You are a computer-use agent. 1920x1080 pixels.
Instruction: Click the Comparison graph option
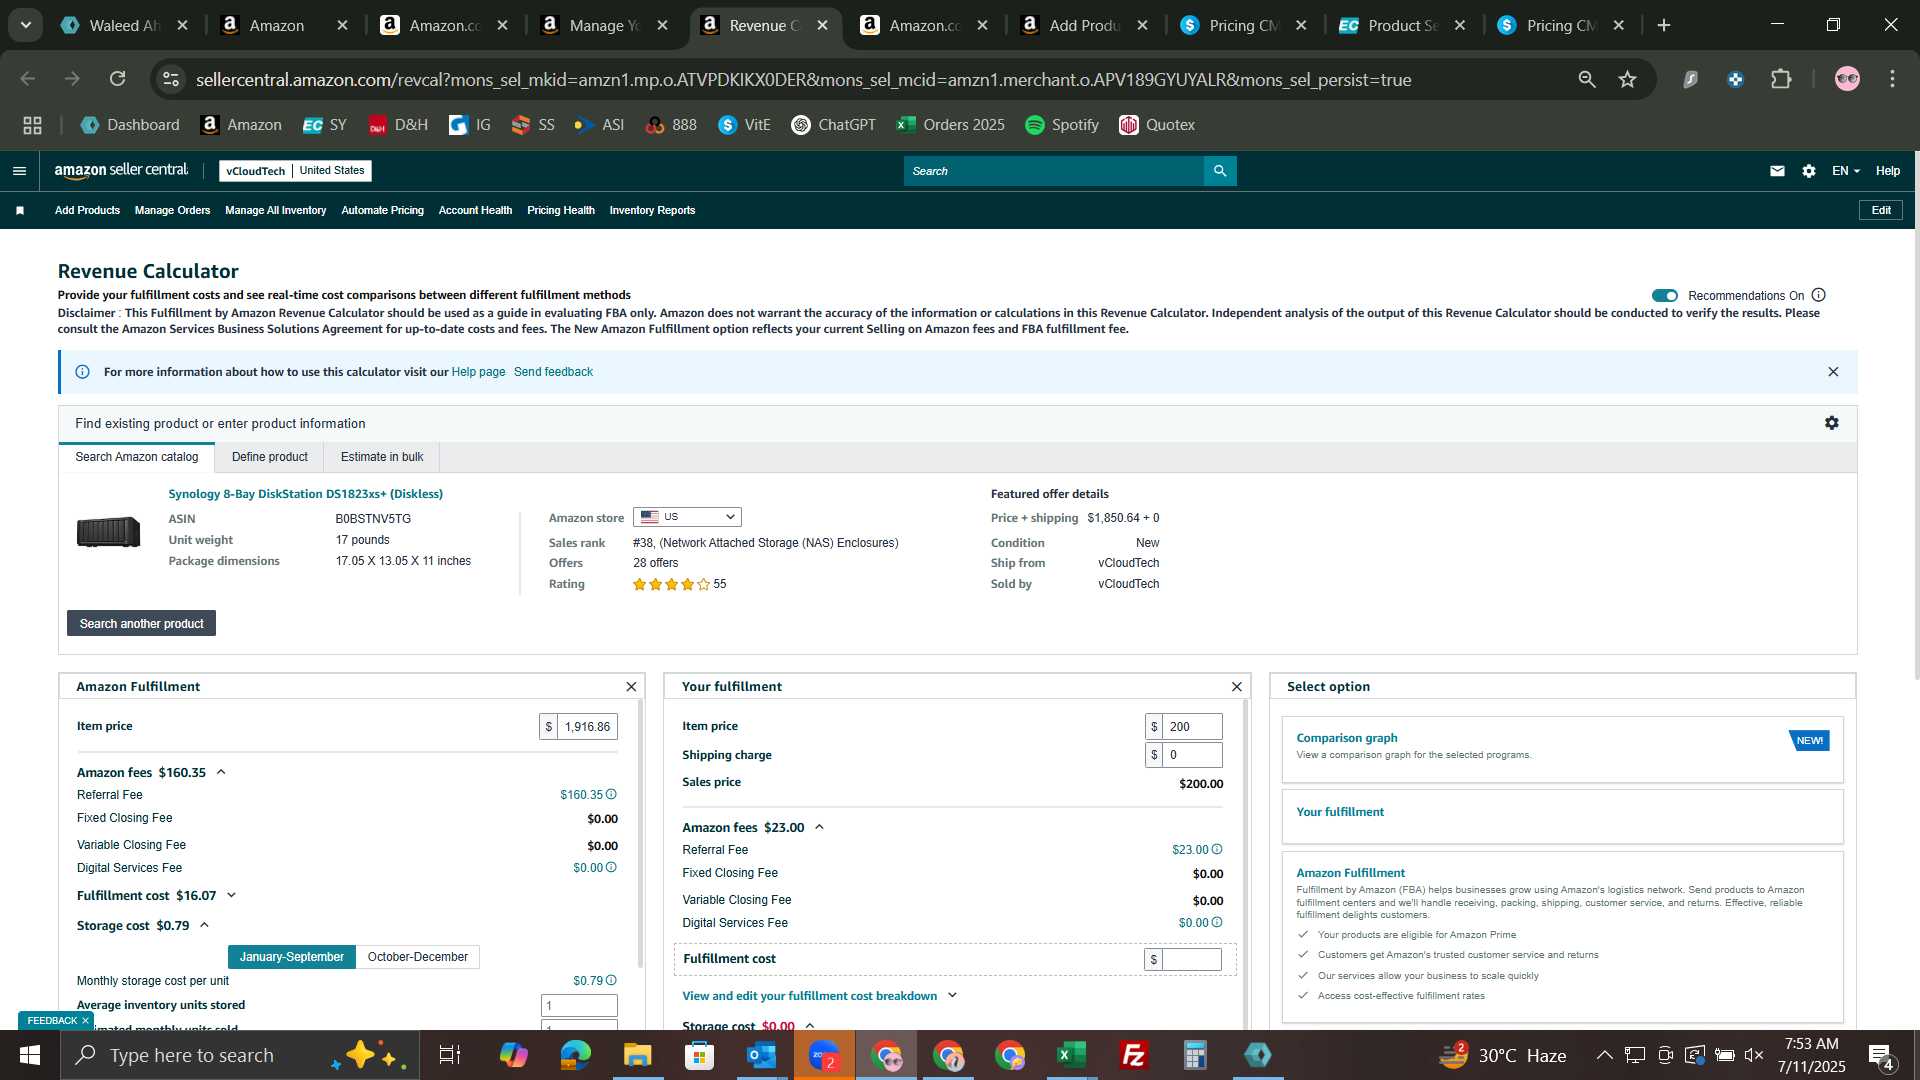coord(1562,748)
